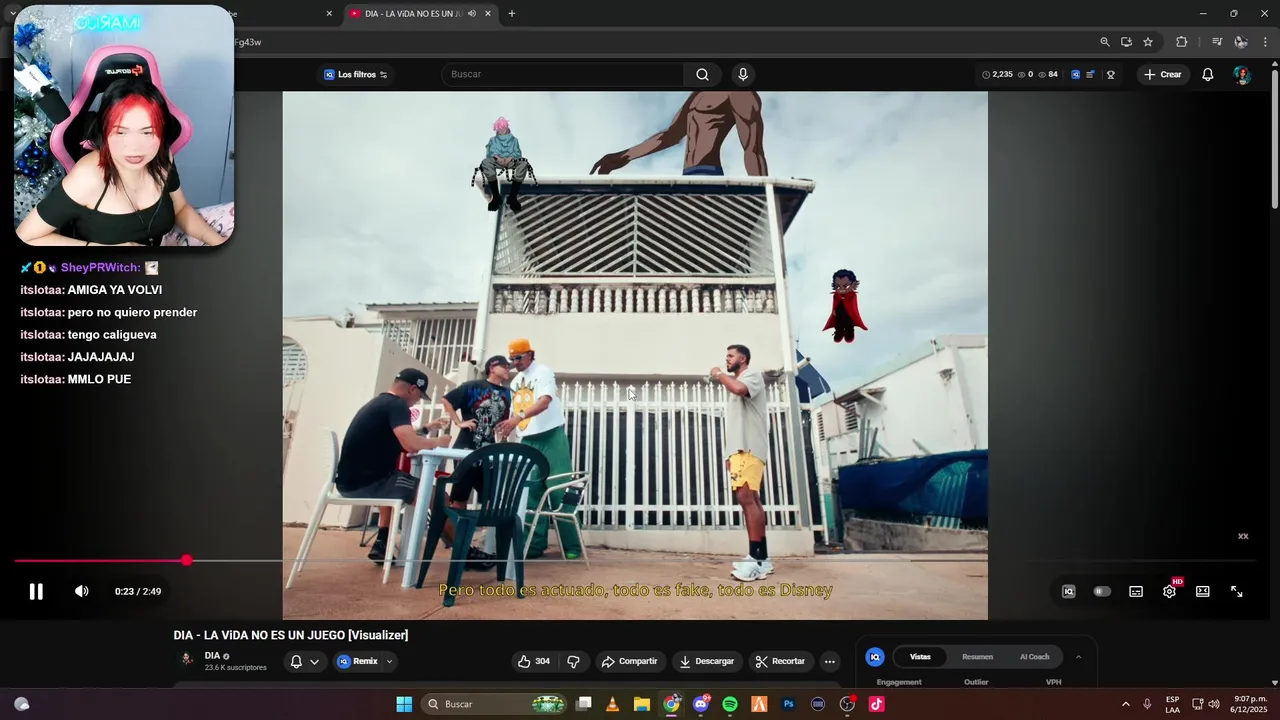Pause the video with the pause button
The width and height of the screenshot is (1280, 720).
click(36, 591)
